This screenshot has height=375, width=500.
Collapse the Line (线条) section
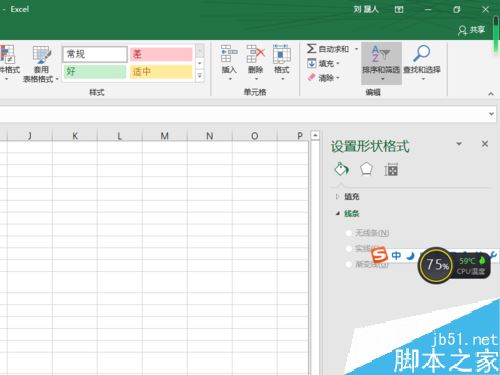pyautogui.click(x=337, y=213)
